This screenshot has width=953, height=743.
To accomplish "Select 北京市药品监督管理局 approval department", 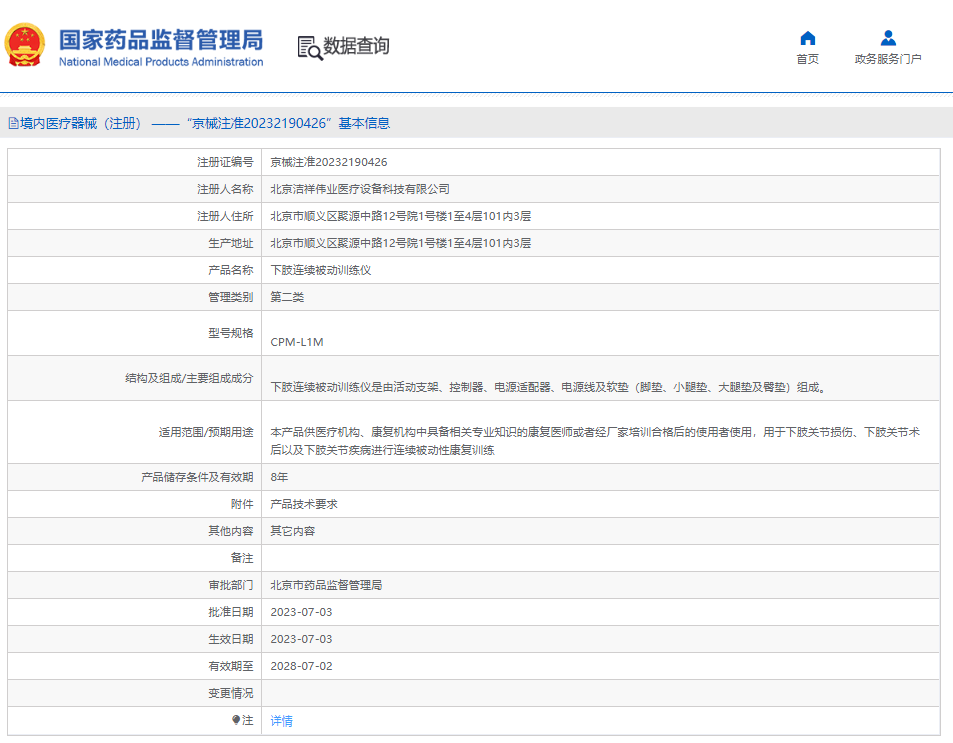I will click(x=326, y=585).
